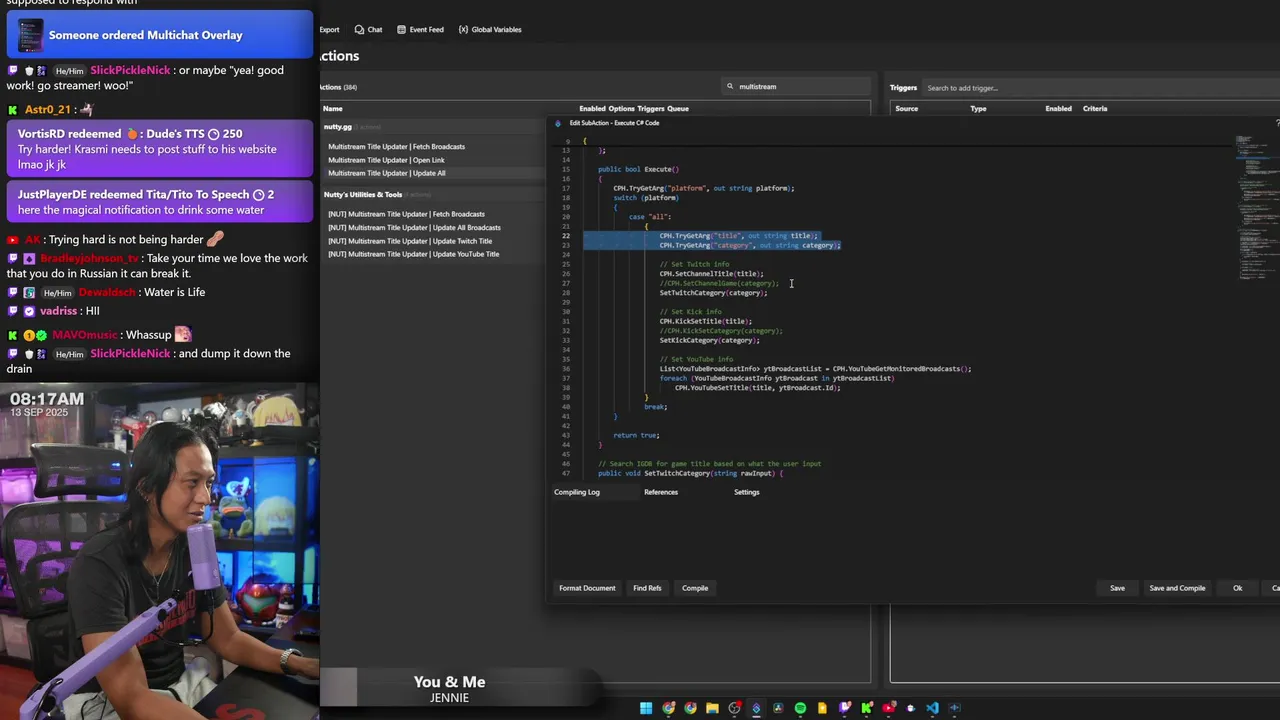Open the Twitch taskbar icon

coord(844,708)
